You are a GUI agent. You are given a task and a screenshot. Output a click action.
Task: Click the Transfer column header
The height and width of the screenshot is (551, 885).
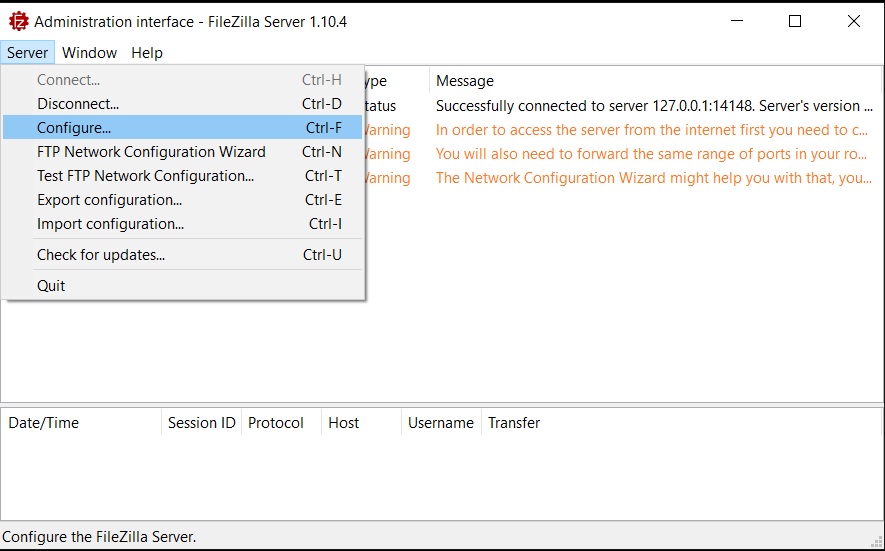coord(514,423)
